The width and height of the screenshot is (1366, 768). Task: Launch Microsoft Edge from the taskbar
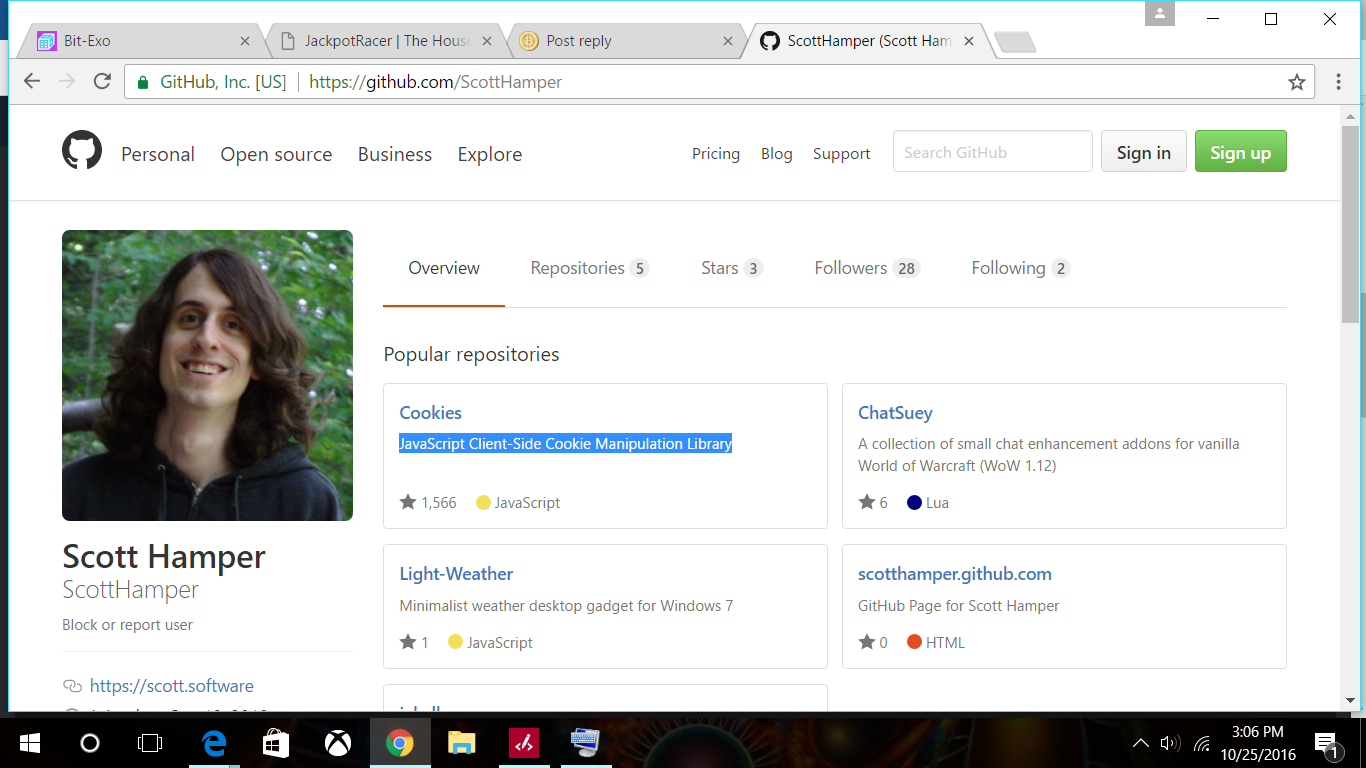pyautogui.click(x=214, y=743)
